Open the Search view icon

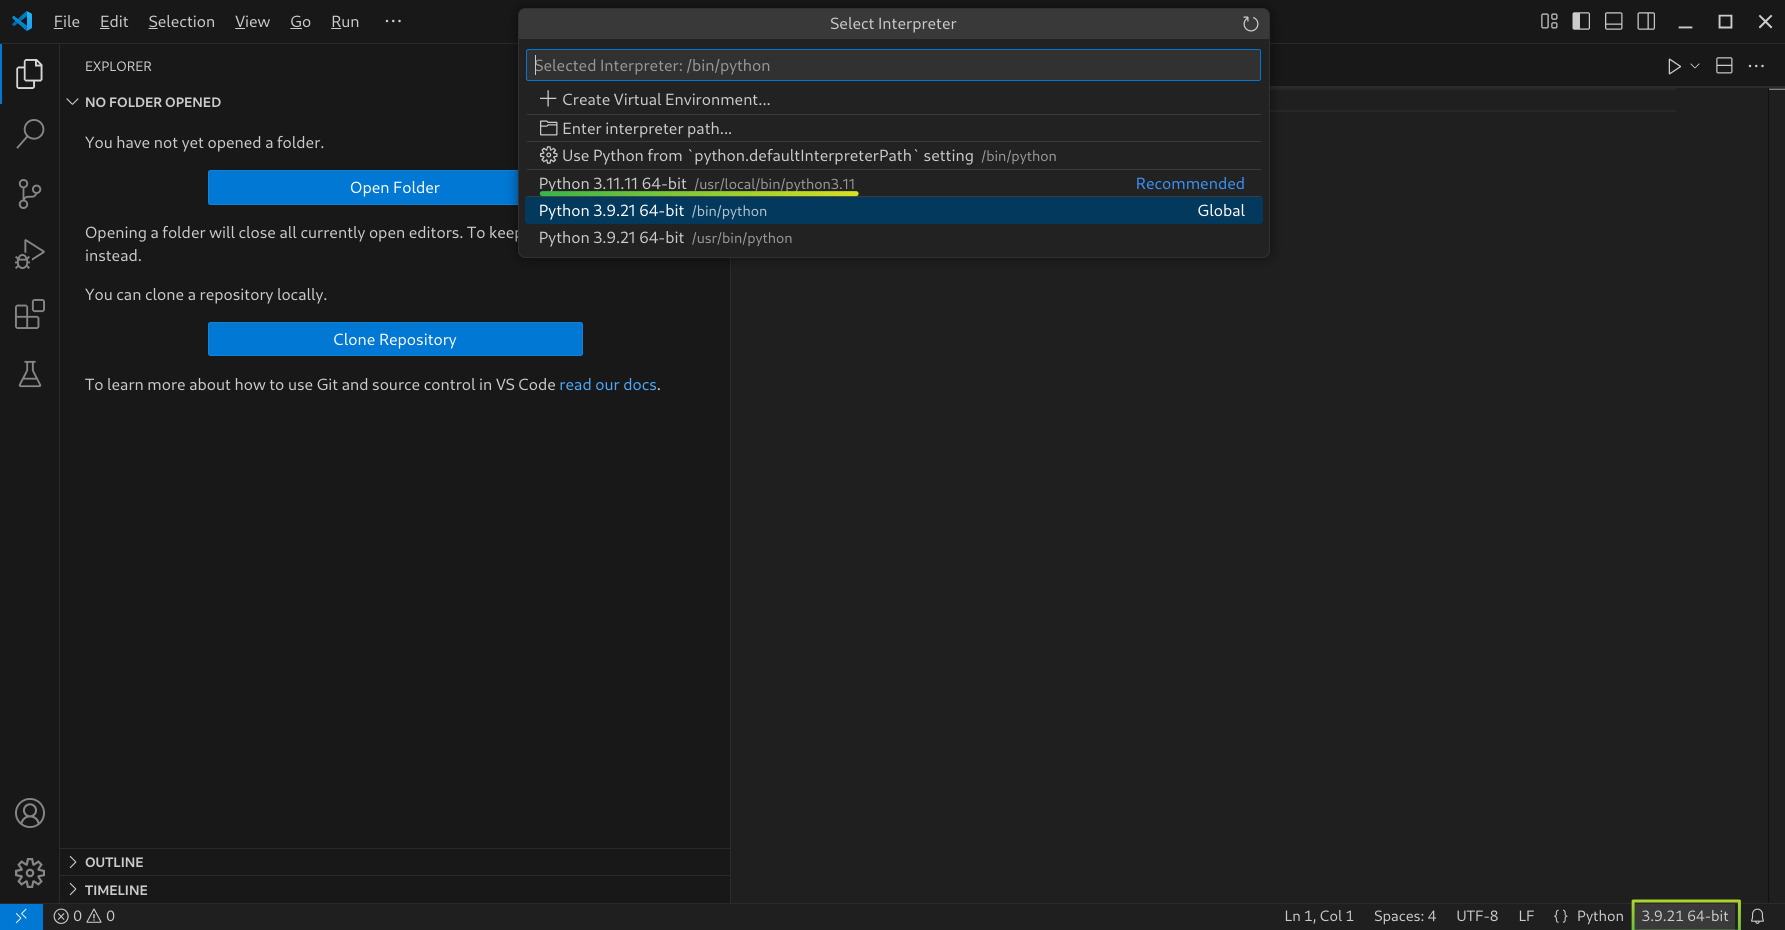tap(30, 133)
